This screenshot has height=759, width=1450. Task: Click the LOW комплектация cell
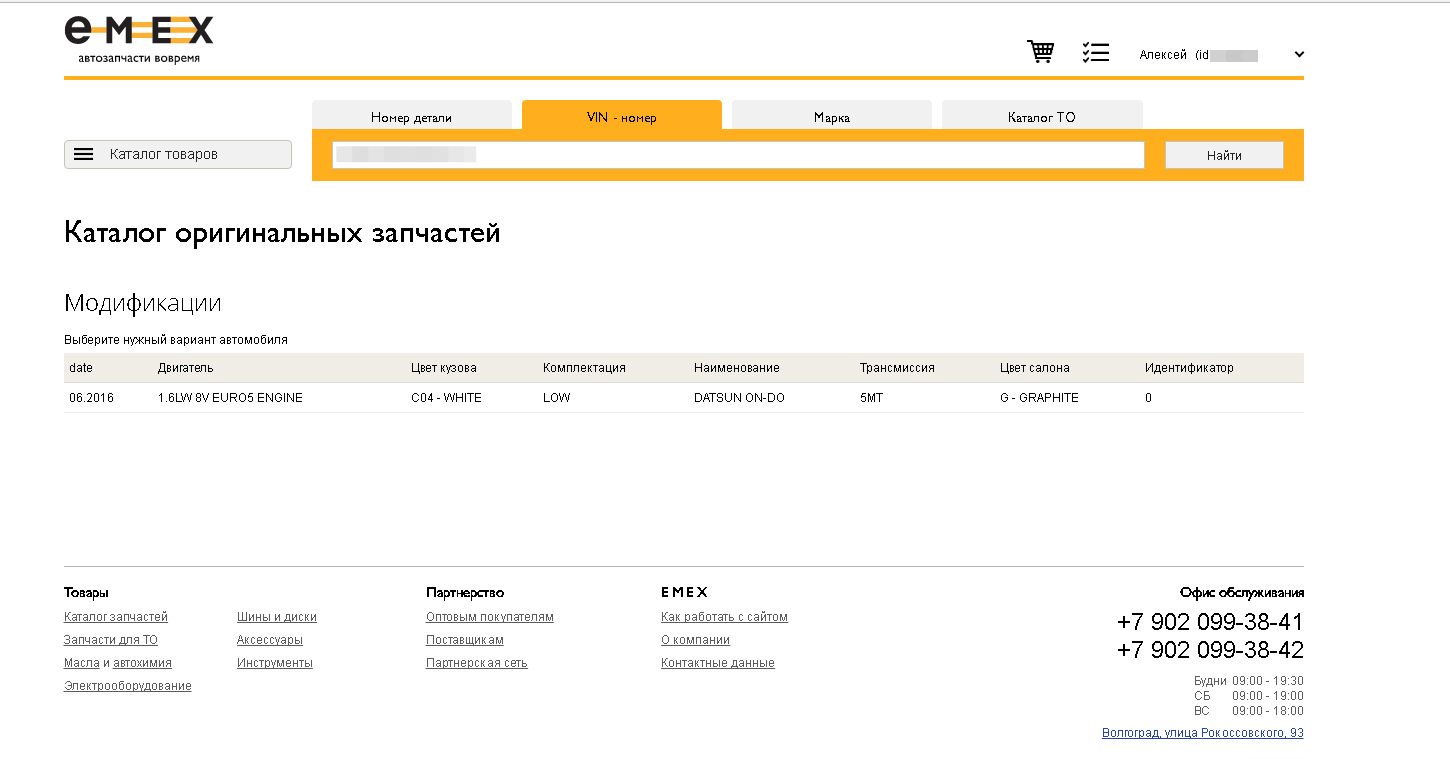(557, 398)
